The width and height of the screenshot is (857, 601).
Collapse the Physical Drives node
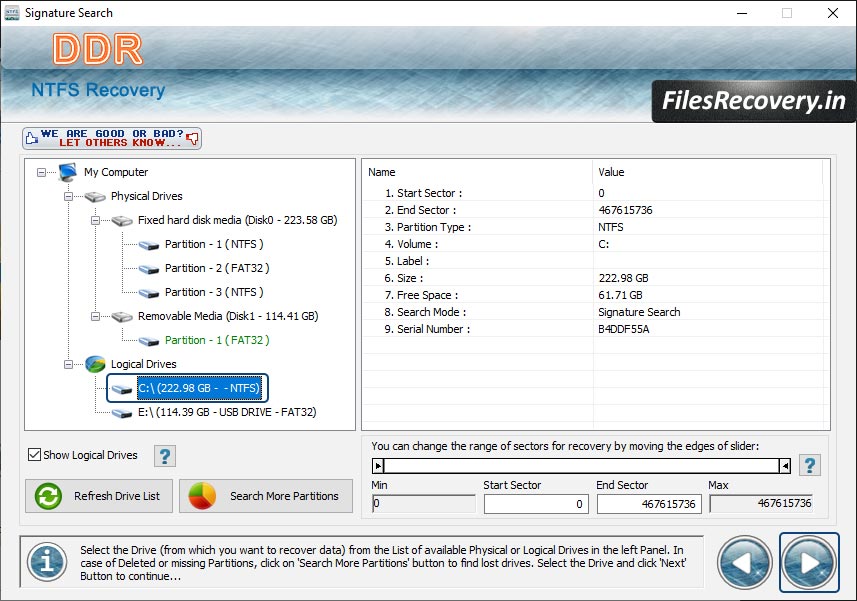coord(68,196)
